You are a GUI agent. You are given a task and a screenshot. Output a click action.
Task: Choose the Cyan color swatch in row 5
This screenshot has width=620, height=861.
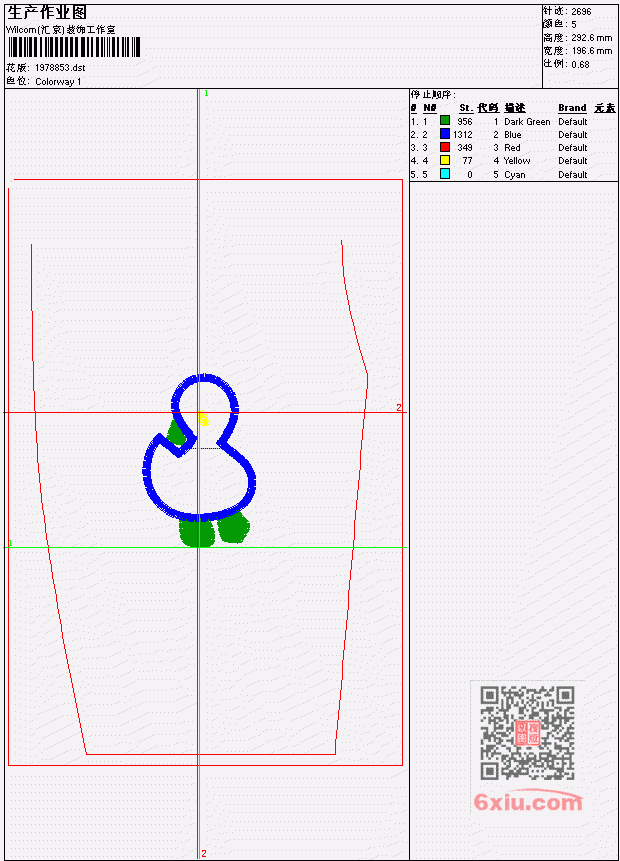(445, 174)
